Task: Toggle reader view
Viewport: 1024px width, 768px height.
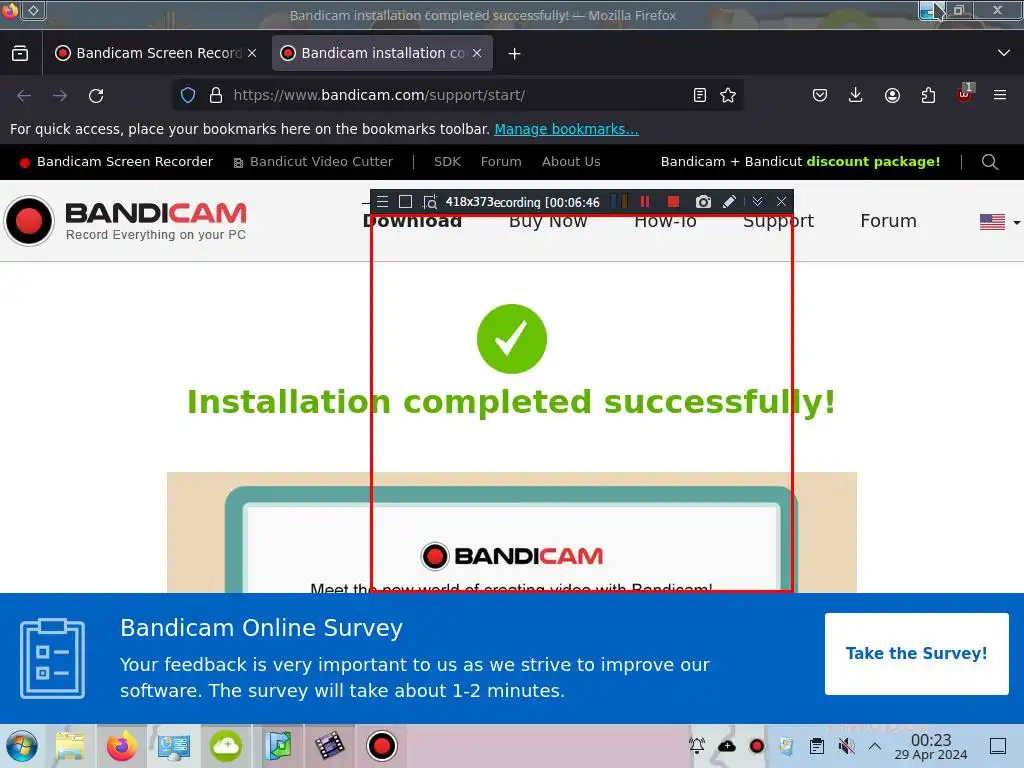Action: pyautogui.click(x=699, y=95)
